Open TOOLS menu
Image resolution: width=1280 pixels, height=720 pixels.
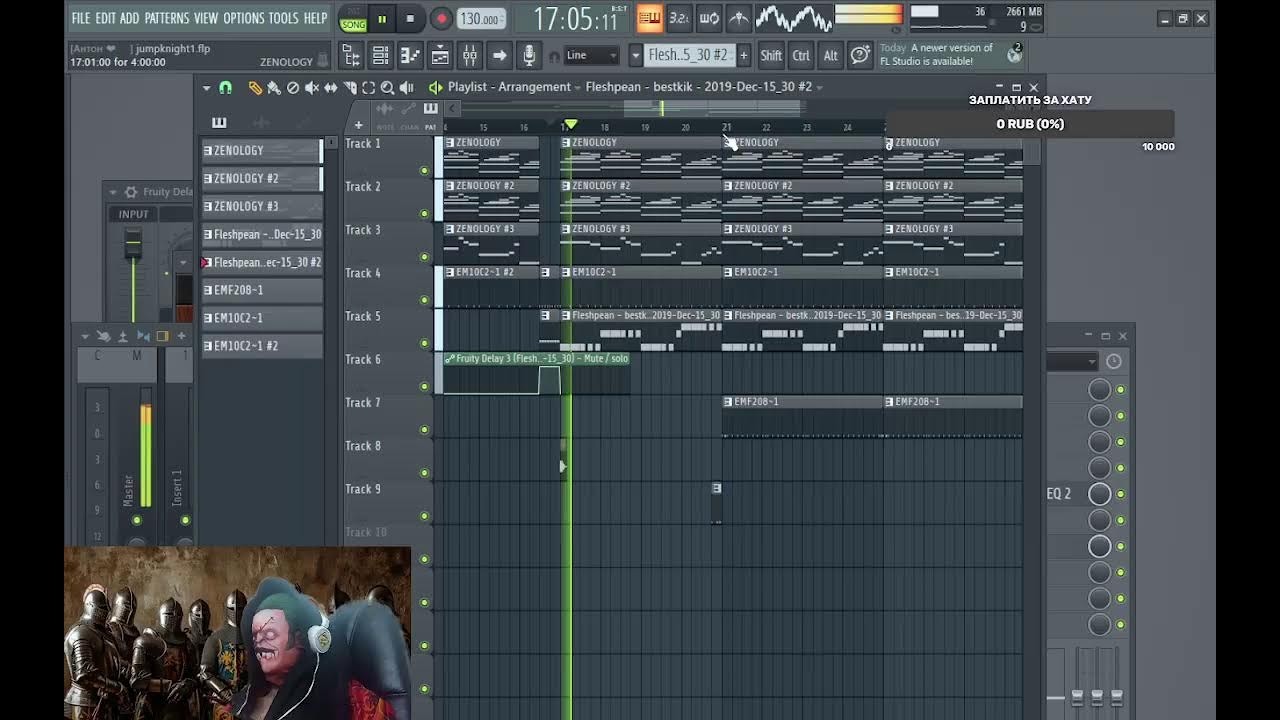[283, 18]
